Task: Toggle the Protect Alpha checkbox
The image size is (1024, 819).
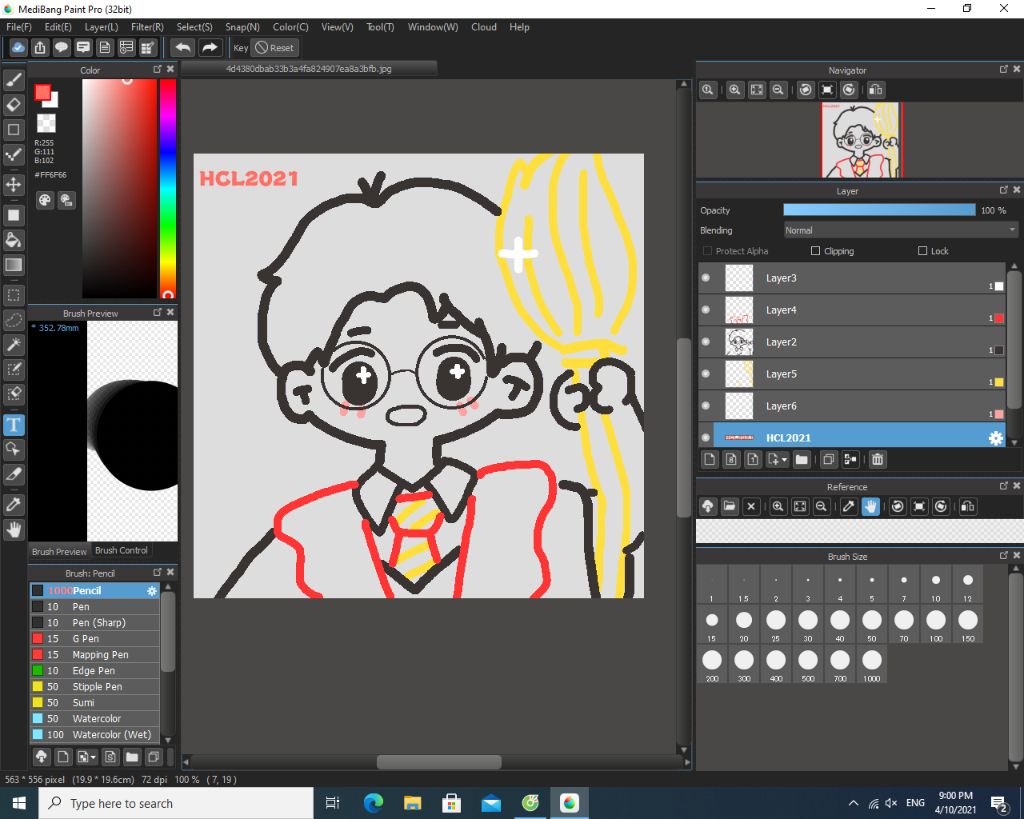Action: tap(707, 251)
